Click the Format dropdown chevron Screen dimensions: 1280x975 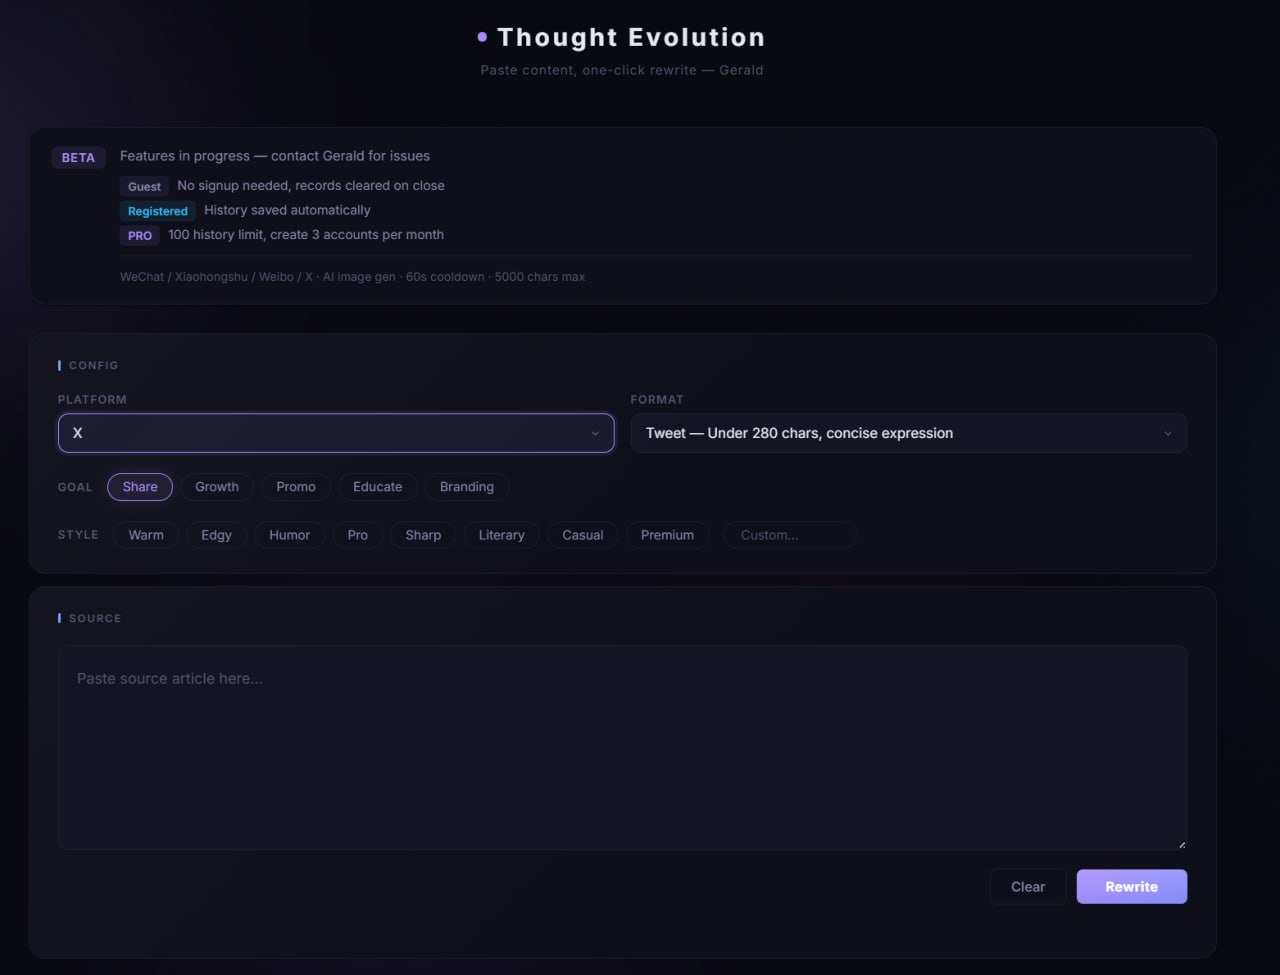[x=1168, y=433]
